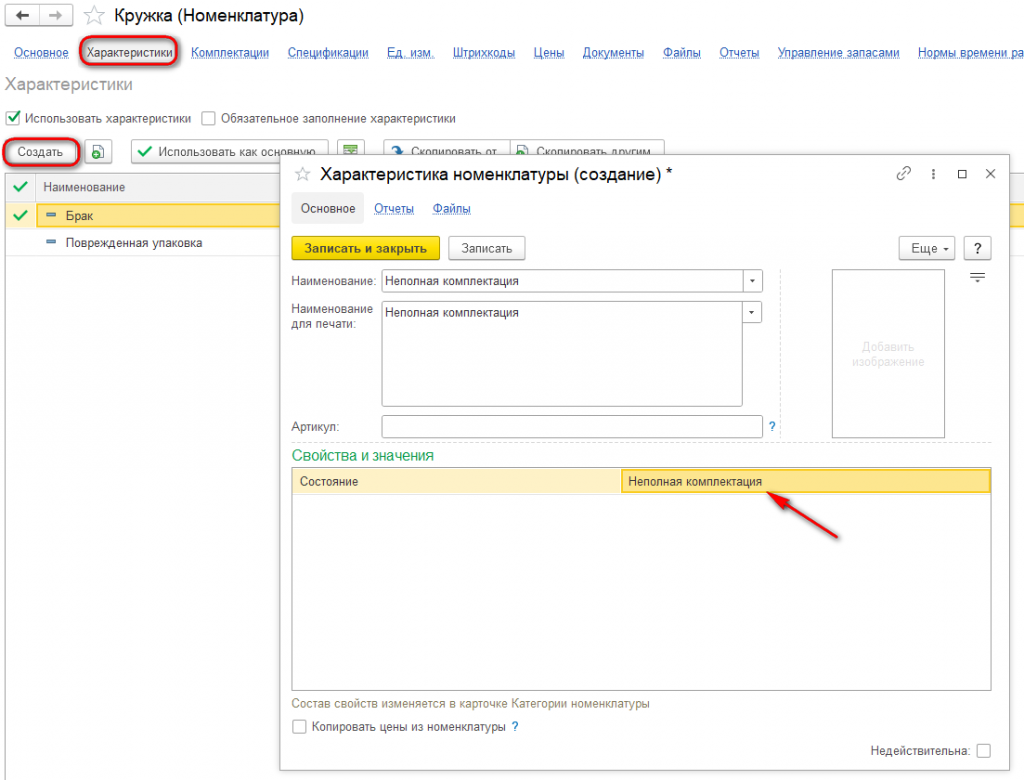Select the Поврежденная упаковка row
This screenshot has height=780, width=1024.
[143, 242]
